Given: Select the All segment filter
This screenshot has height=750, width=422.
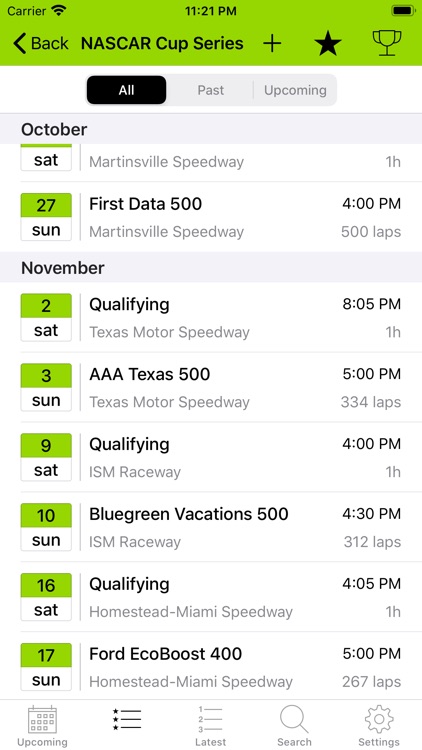Looking at the screenshot, I should click(126, 90).
